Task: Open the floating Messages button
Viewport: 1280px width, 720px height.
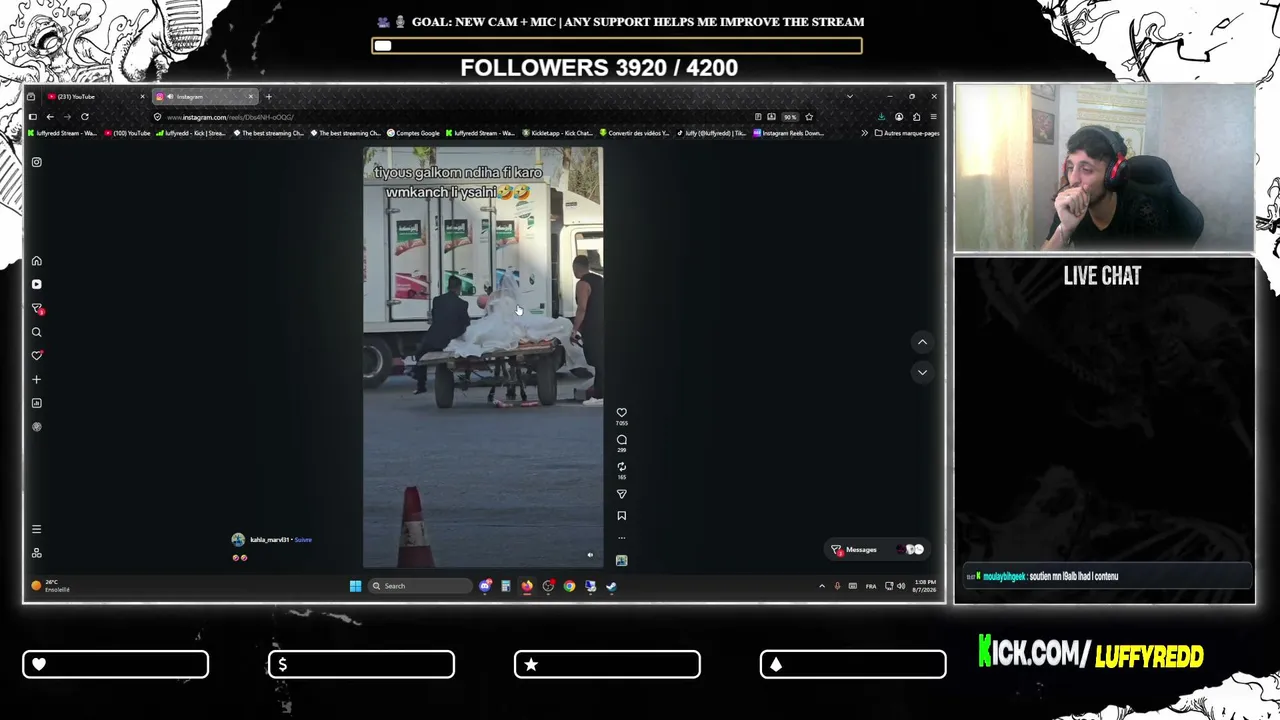Action: click(x=878, y=549)
